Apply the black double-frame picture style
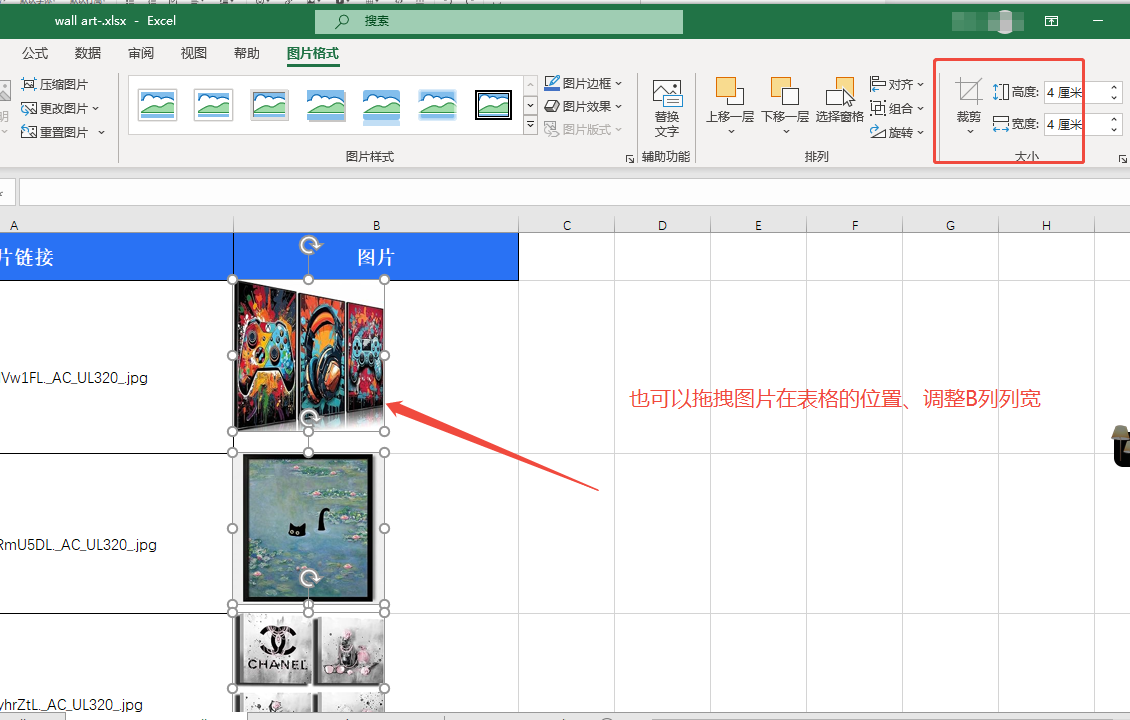Viewport: 1130px width, 720px height. point(494,105)
